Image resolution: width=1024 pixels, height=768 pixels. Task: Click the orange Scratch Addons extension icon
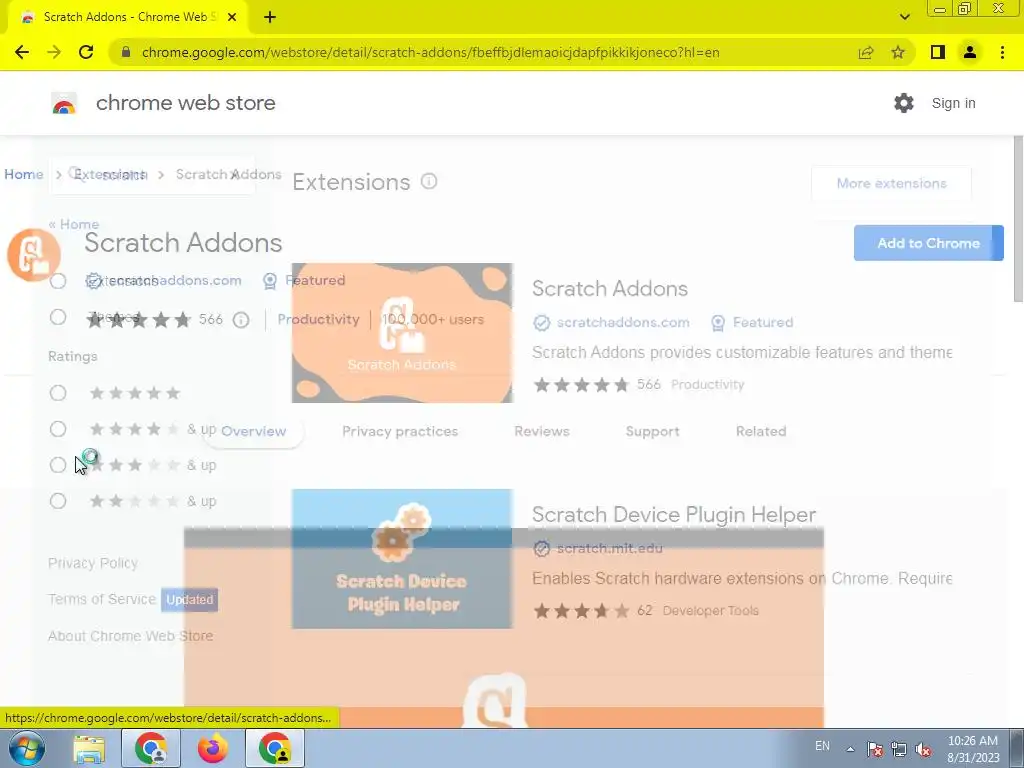point(34,255)
